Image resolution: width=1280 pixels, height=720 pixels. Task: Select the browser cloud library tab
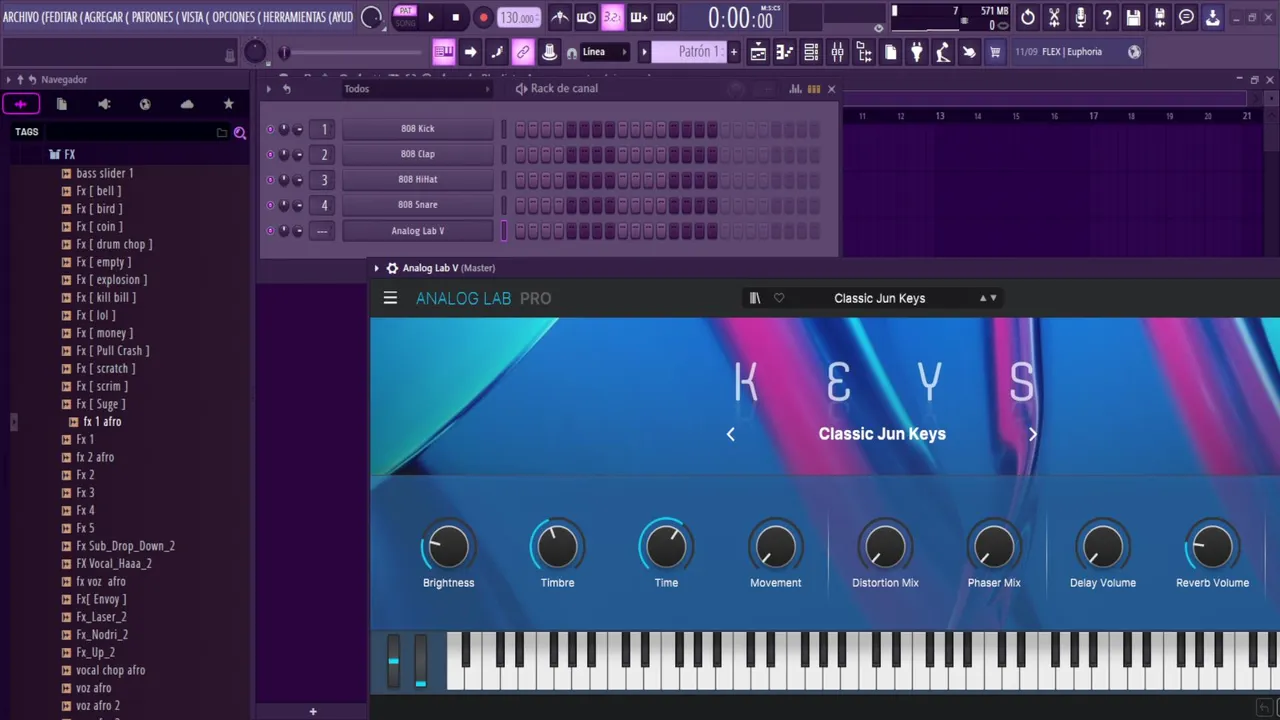point(187,104)
